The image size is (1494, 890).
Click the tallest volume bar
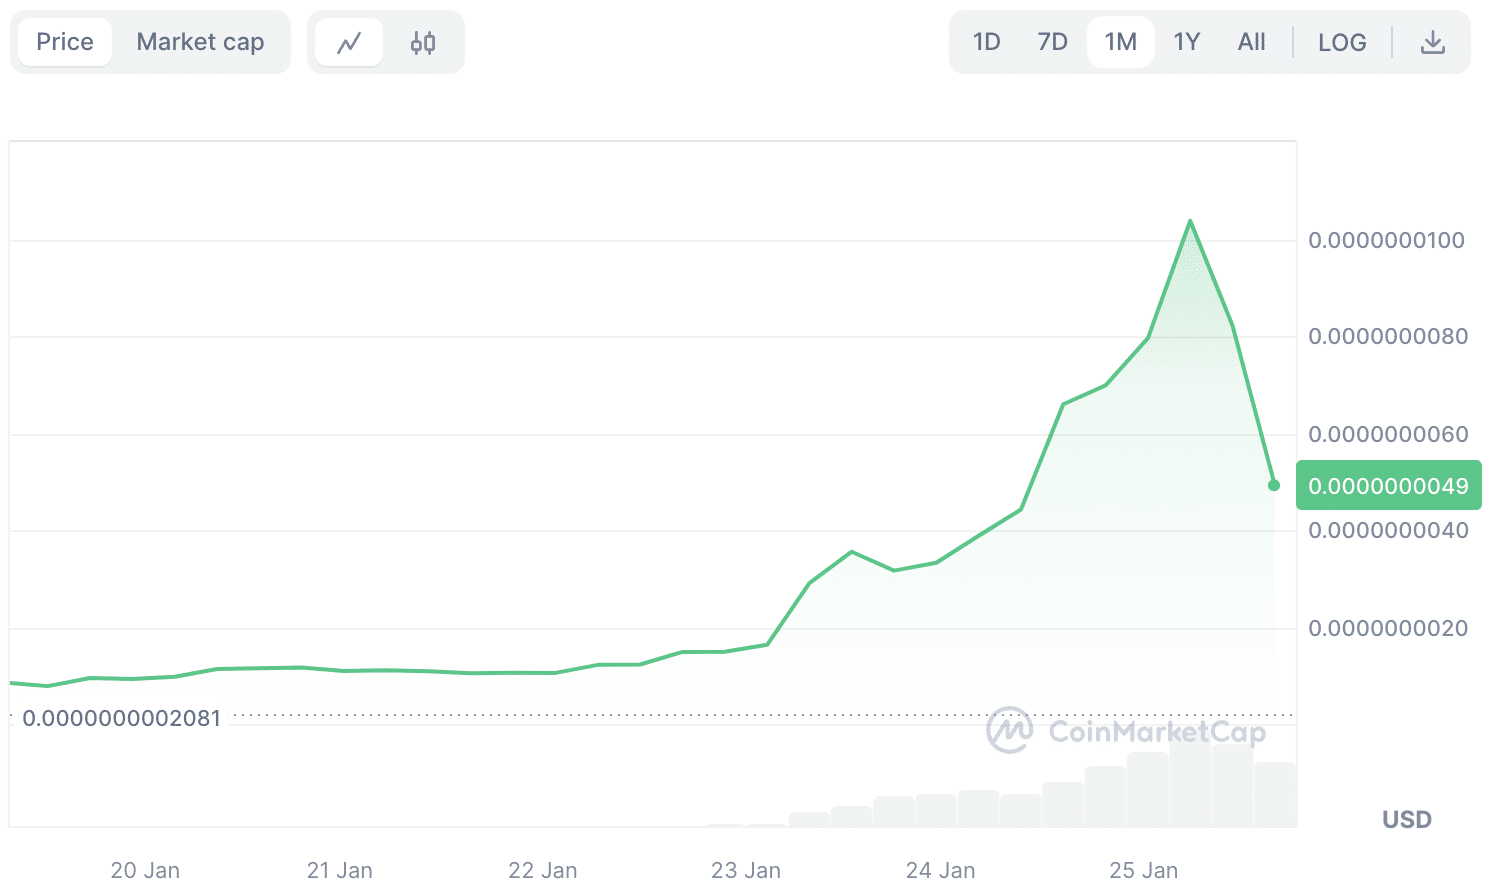[1190, 785]
